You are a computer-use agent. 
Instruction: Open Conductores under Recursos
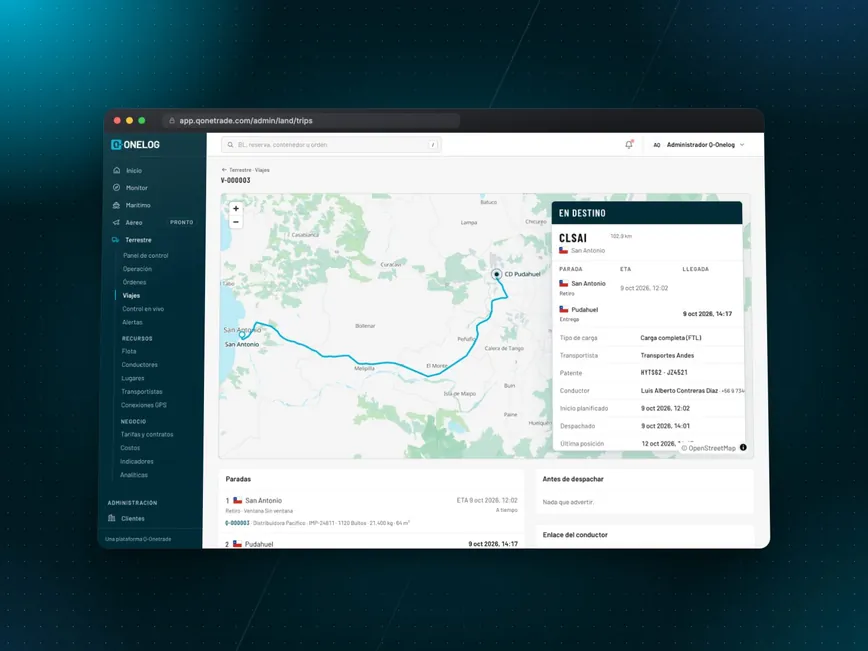tap(140, 365)
